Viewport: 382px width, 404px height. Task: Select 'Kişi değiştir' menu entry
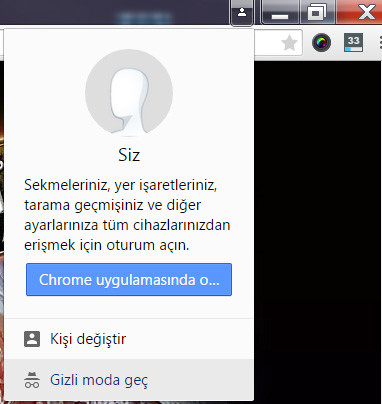129,339
